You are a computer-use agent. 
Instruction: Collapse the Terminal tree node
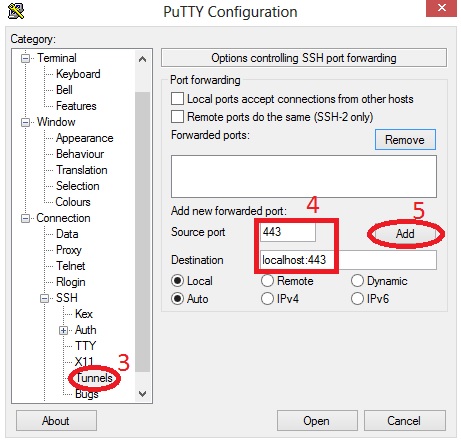(x=25, y=59)
